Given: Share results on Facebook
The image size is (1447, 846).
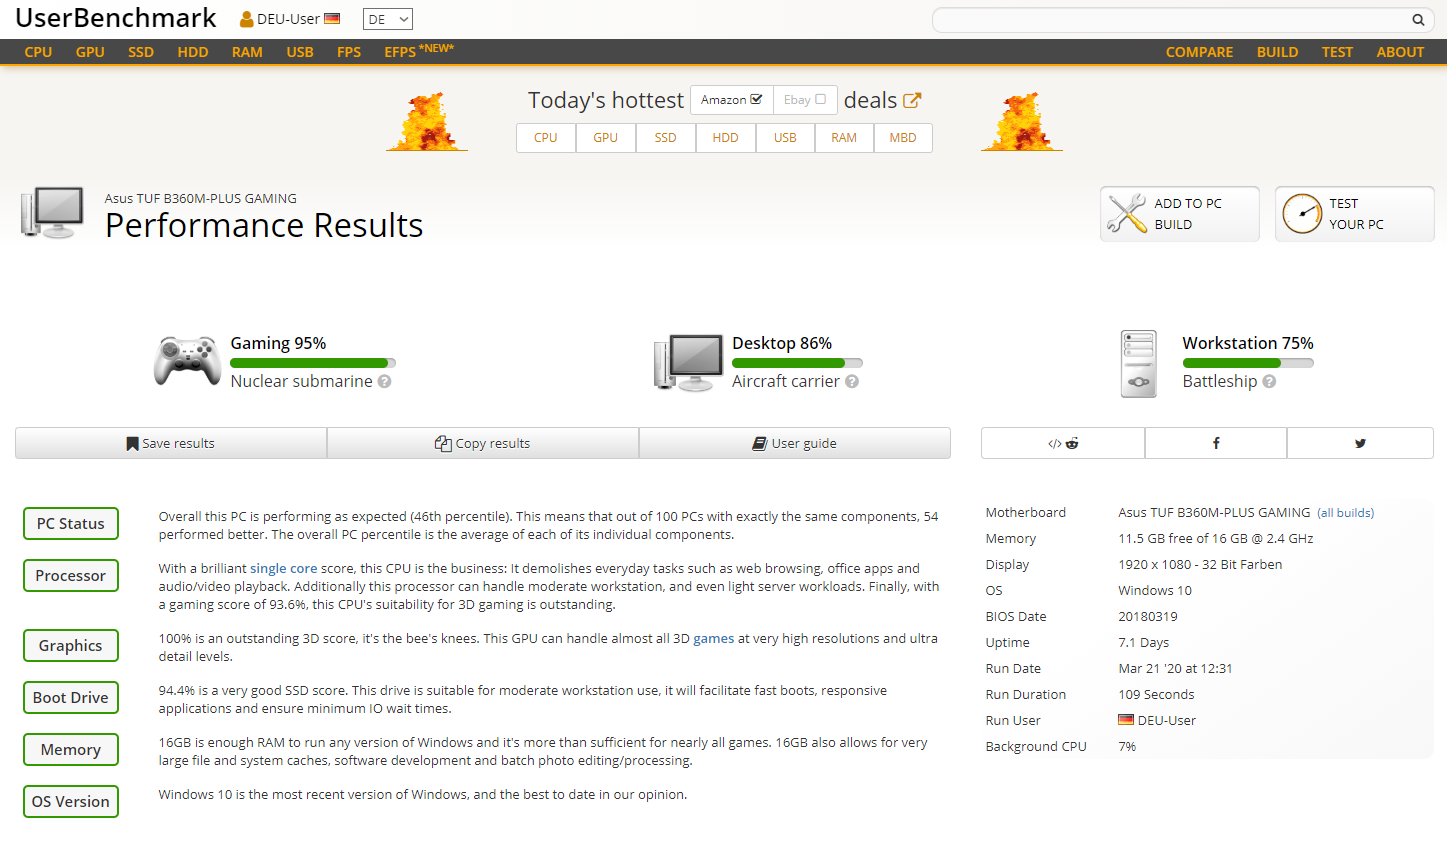Looking at the screenshot, I should coord(1216,443).
